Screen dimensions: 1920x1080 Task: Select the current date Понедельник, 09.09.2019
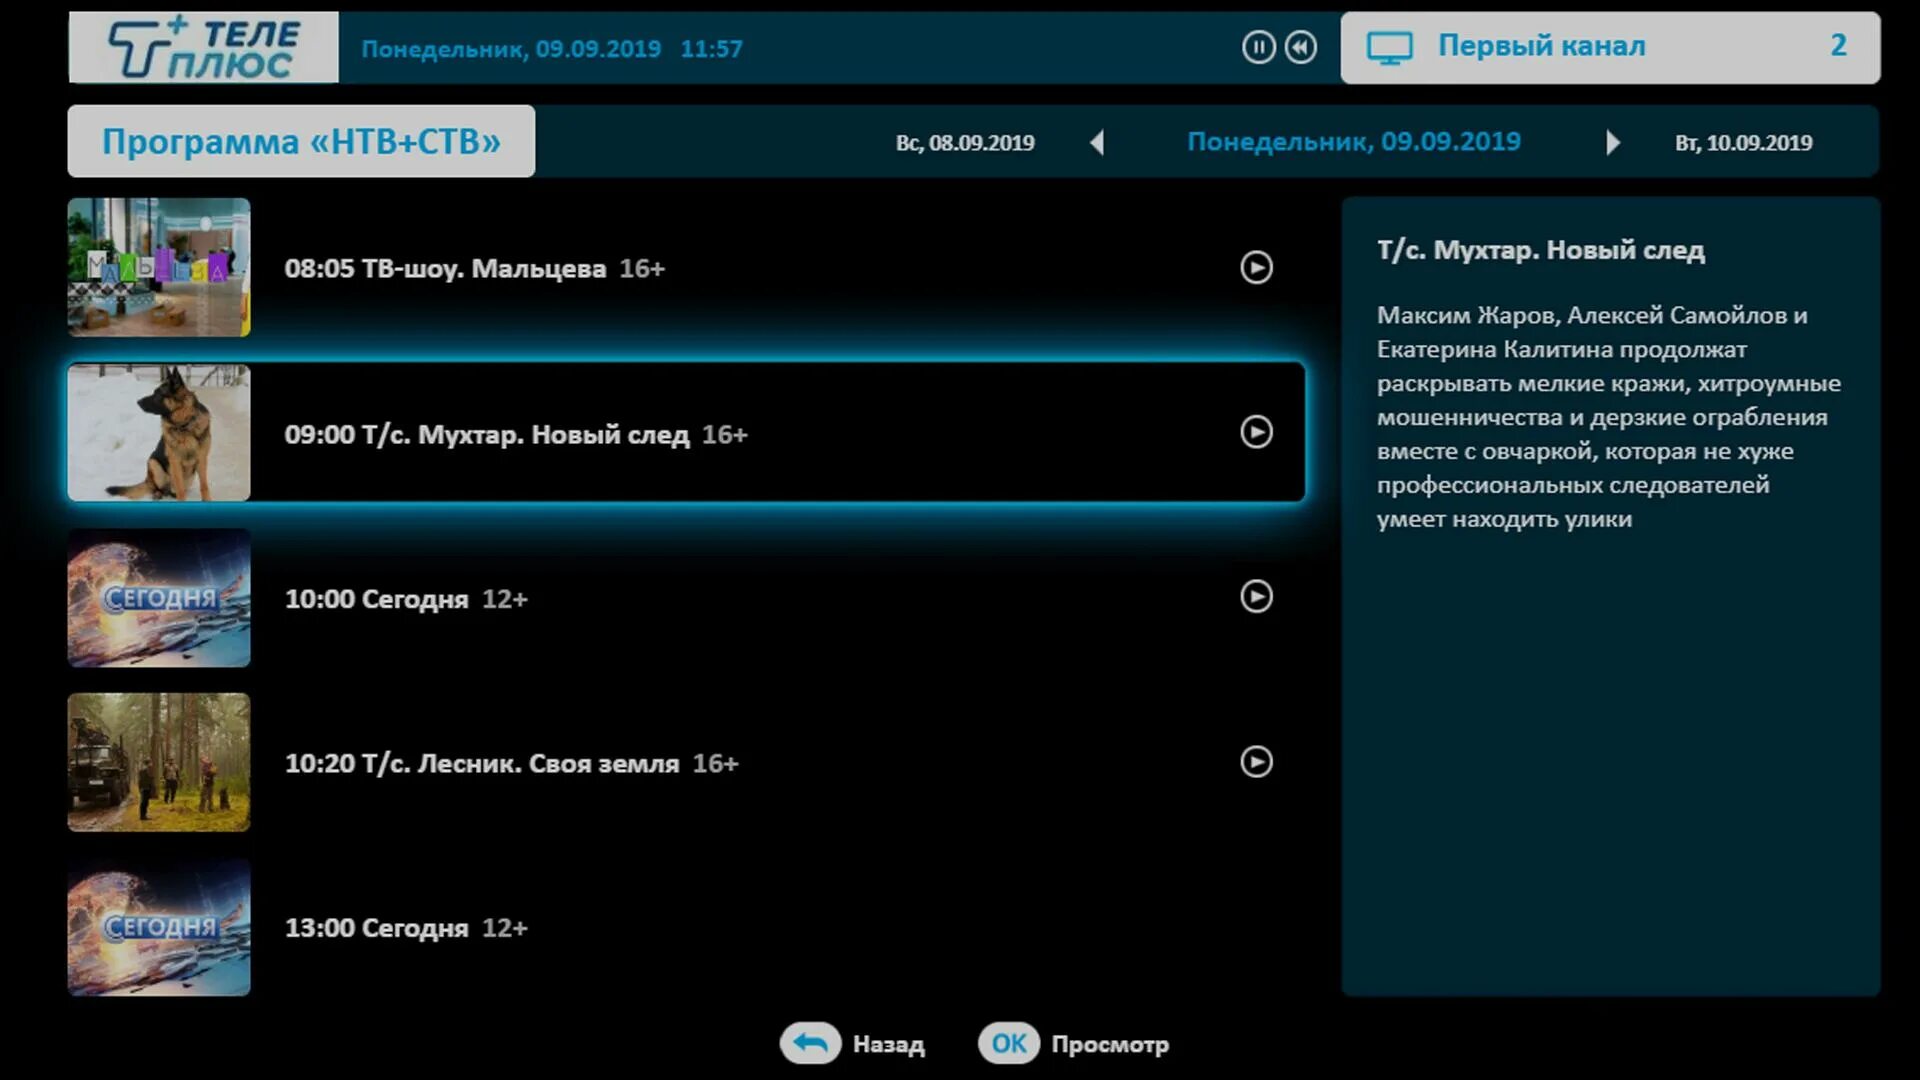1353,142
